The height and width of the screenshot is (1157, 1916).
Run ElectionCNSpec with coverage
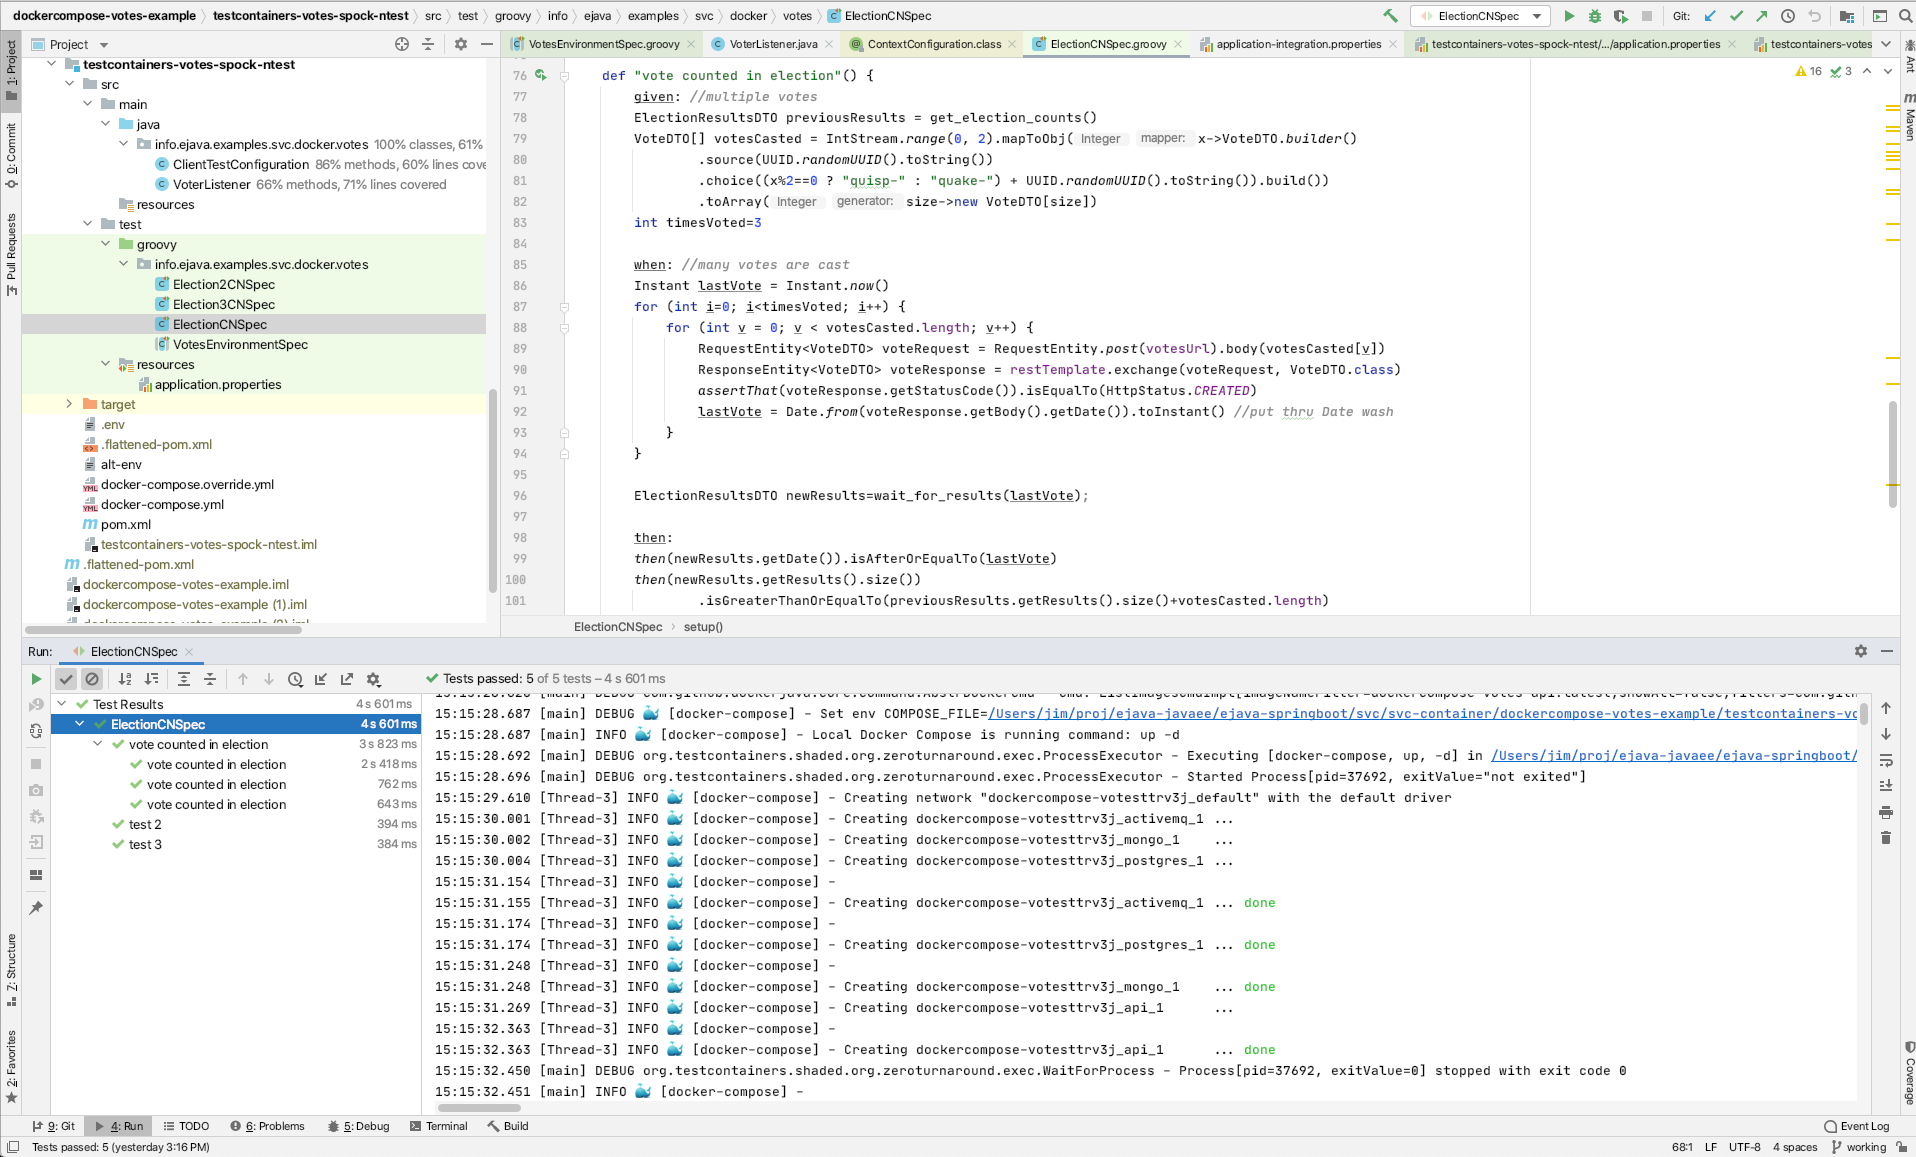coord(1621,16)
